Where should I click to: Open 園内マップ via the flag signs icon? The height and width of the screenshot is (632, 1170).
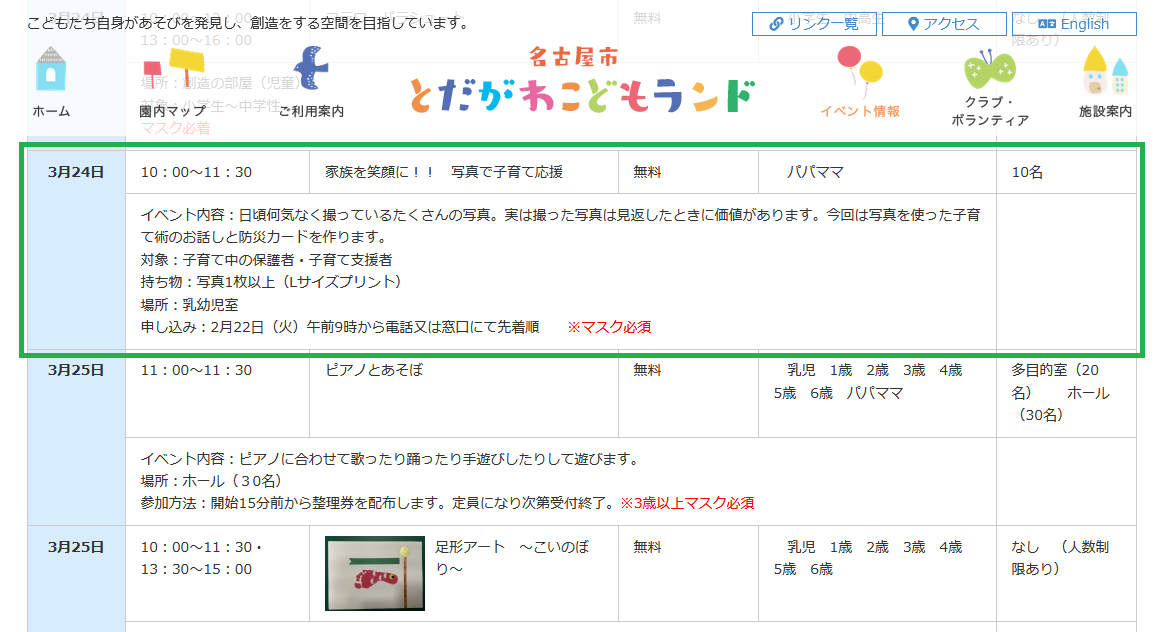pyautogui.click(x=173, y=69)
